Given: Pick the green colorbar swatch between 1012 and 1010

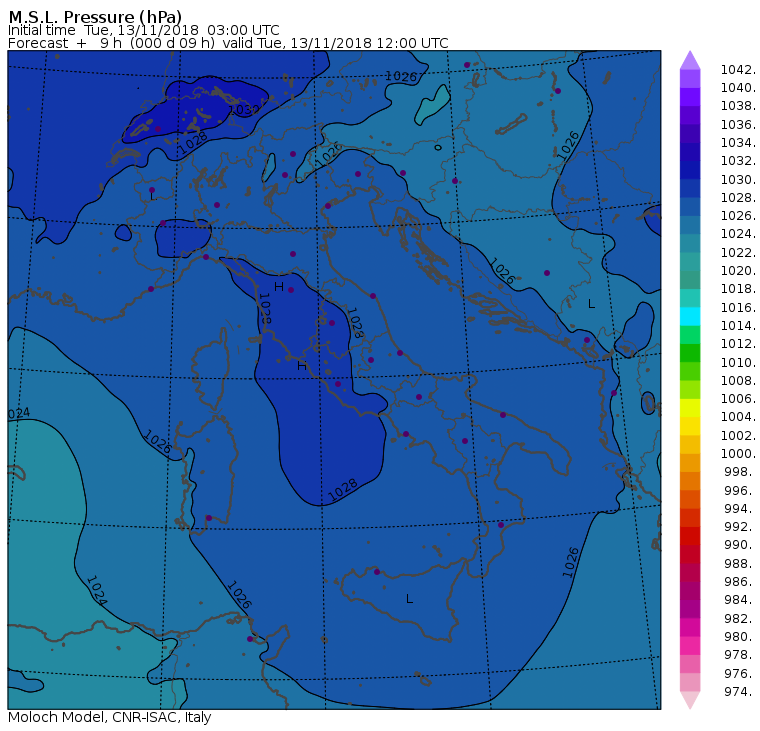Looking at the screenshot, I should coord(690,353).
